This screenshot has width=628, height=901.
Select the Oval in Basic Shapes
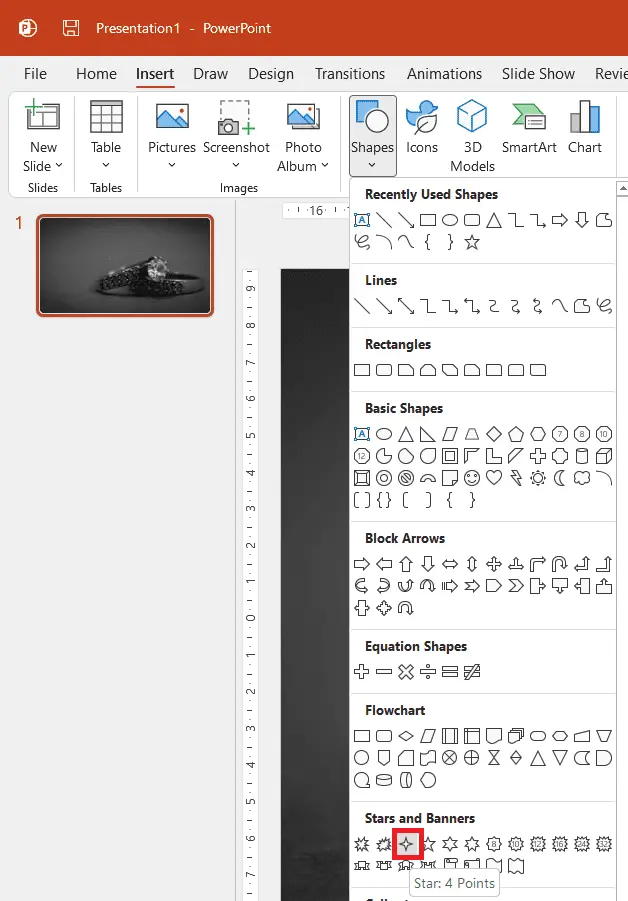point(384,434)
